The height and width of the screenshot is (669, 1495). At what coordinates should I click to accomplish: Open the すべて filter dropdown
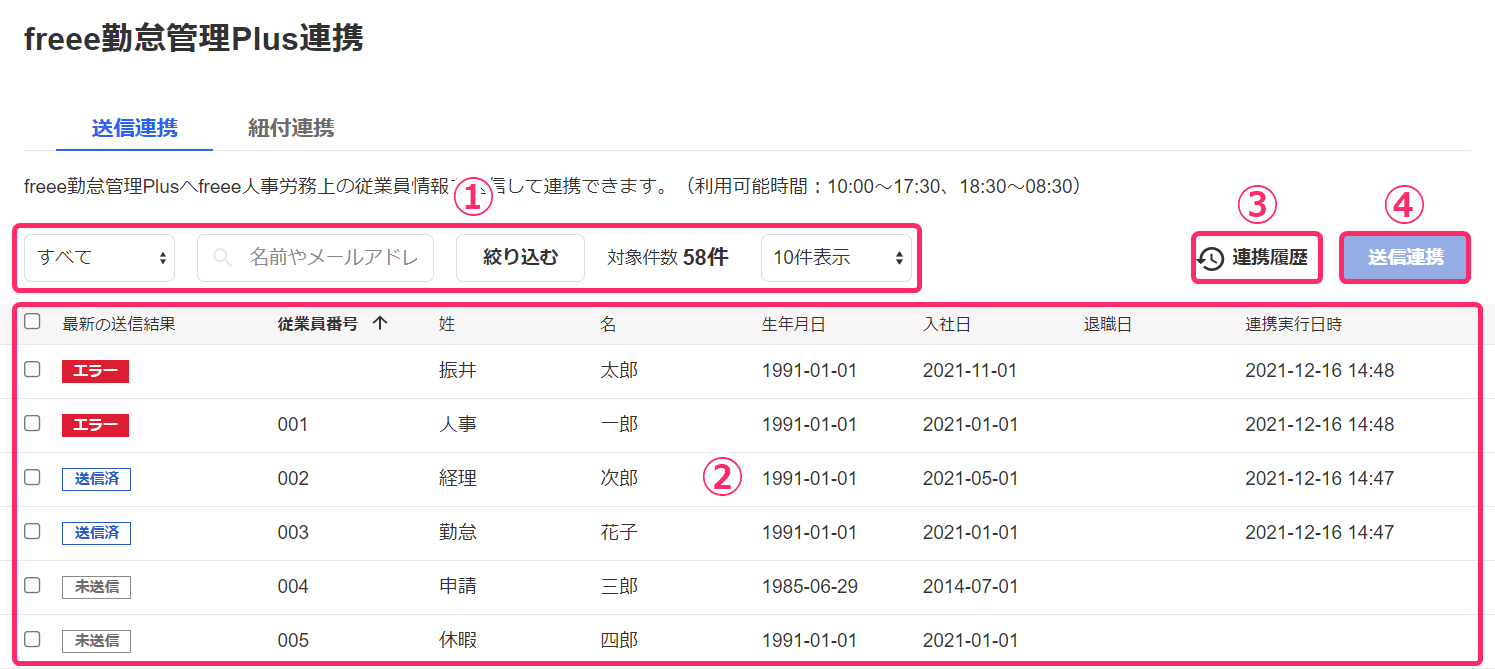pyautogui.click(x=99, y=258)
